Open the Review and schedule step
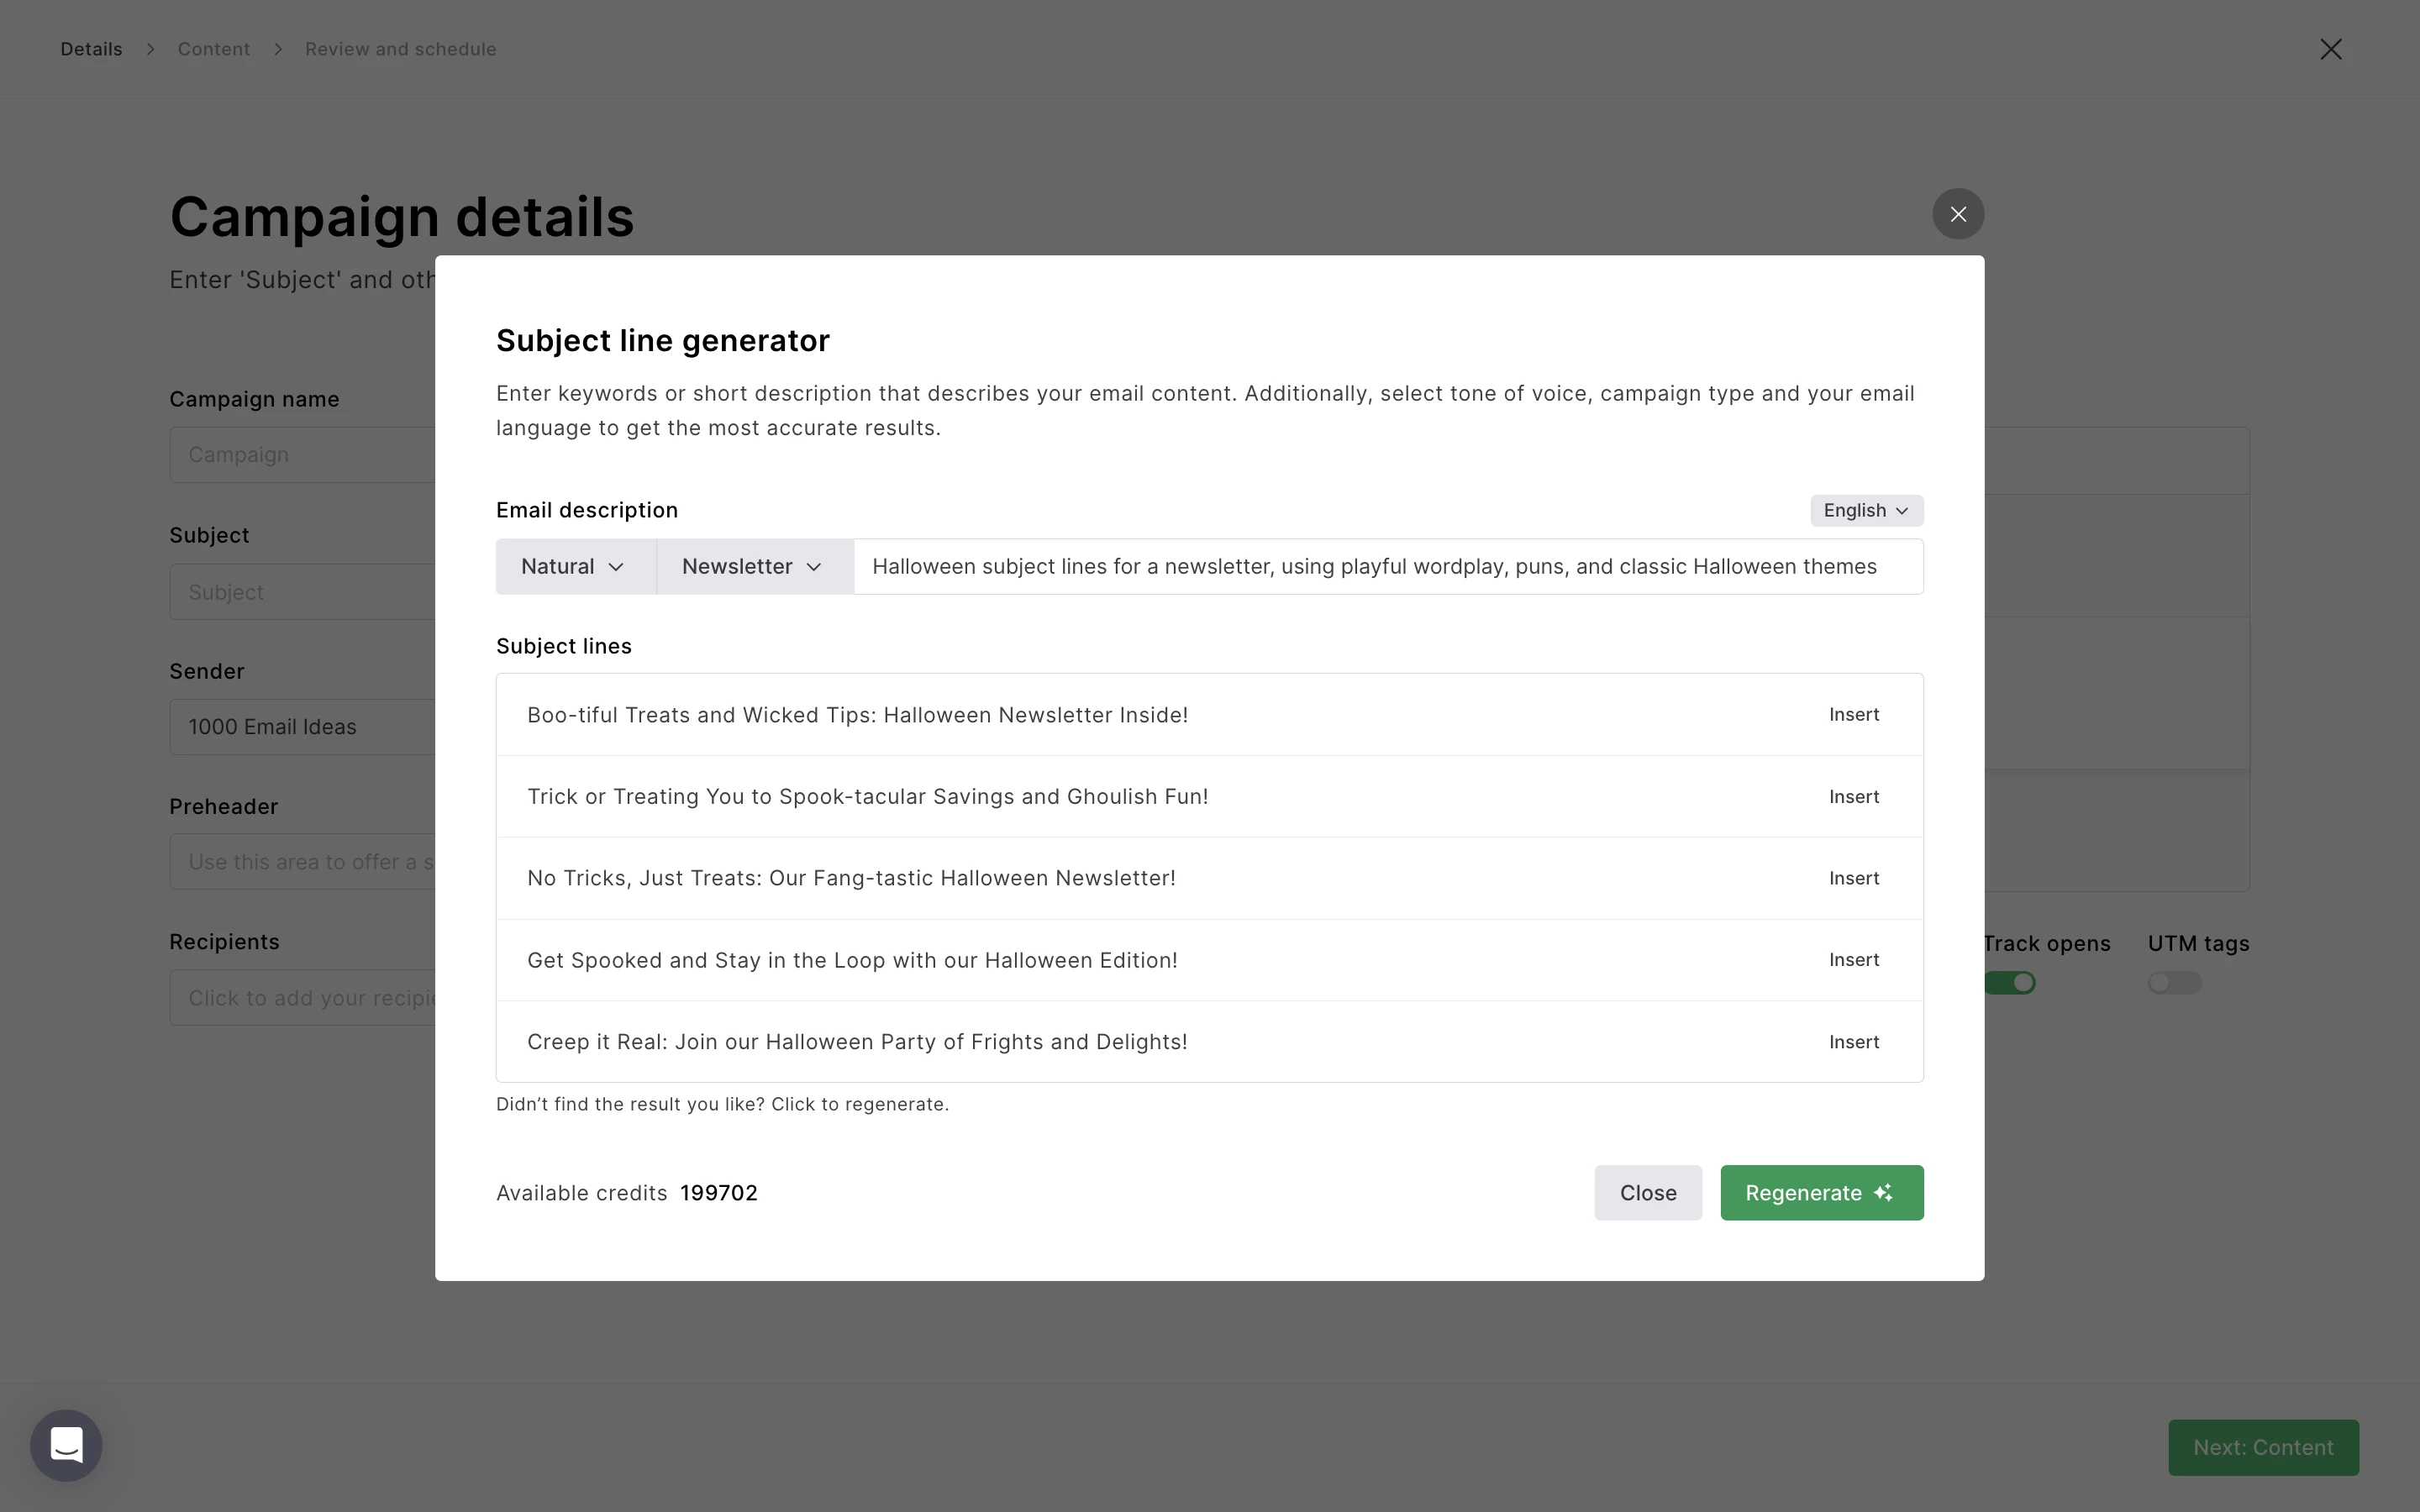2420x1512 pixels. tap(400, 49)
